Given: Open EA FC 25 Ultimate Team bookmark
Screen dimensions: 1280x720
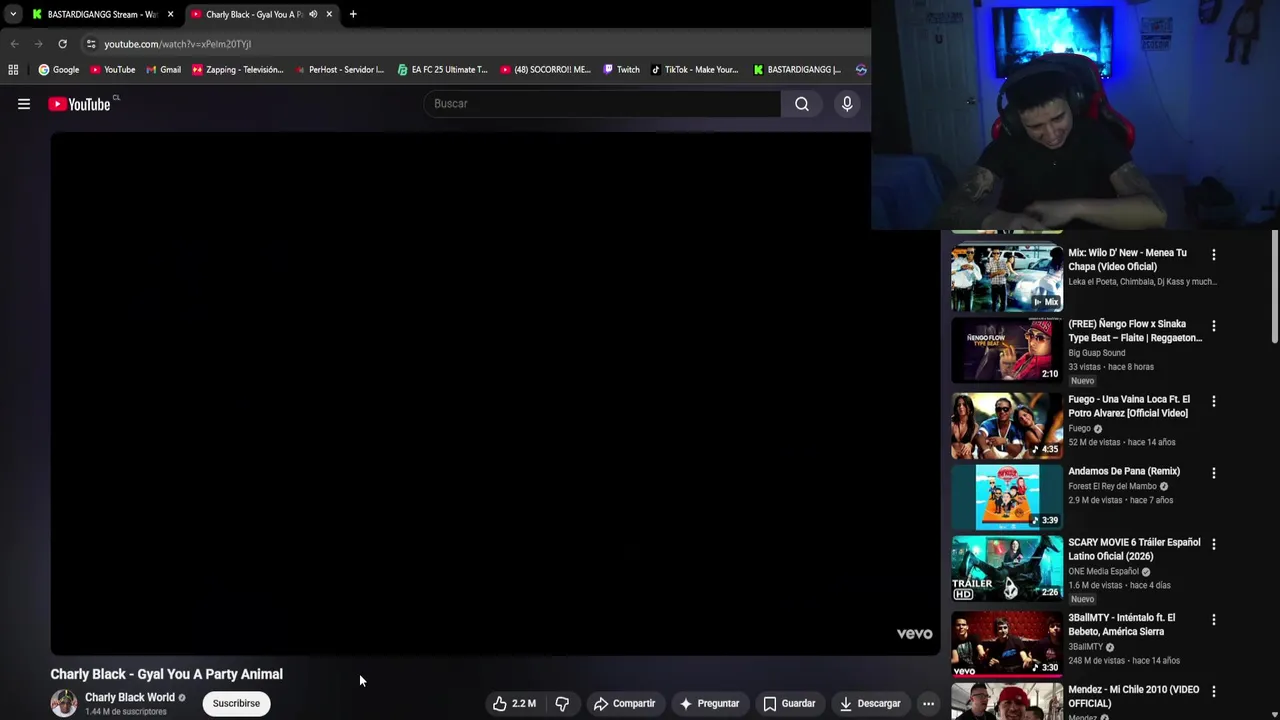Looking at the screenshot, I should tap(442, 70).
